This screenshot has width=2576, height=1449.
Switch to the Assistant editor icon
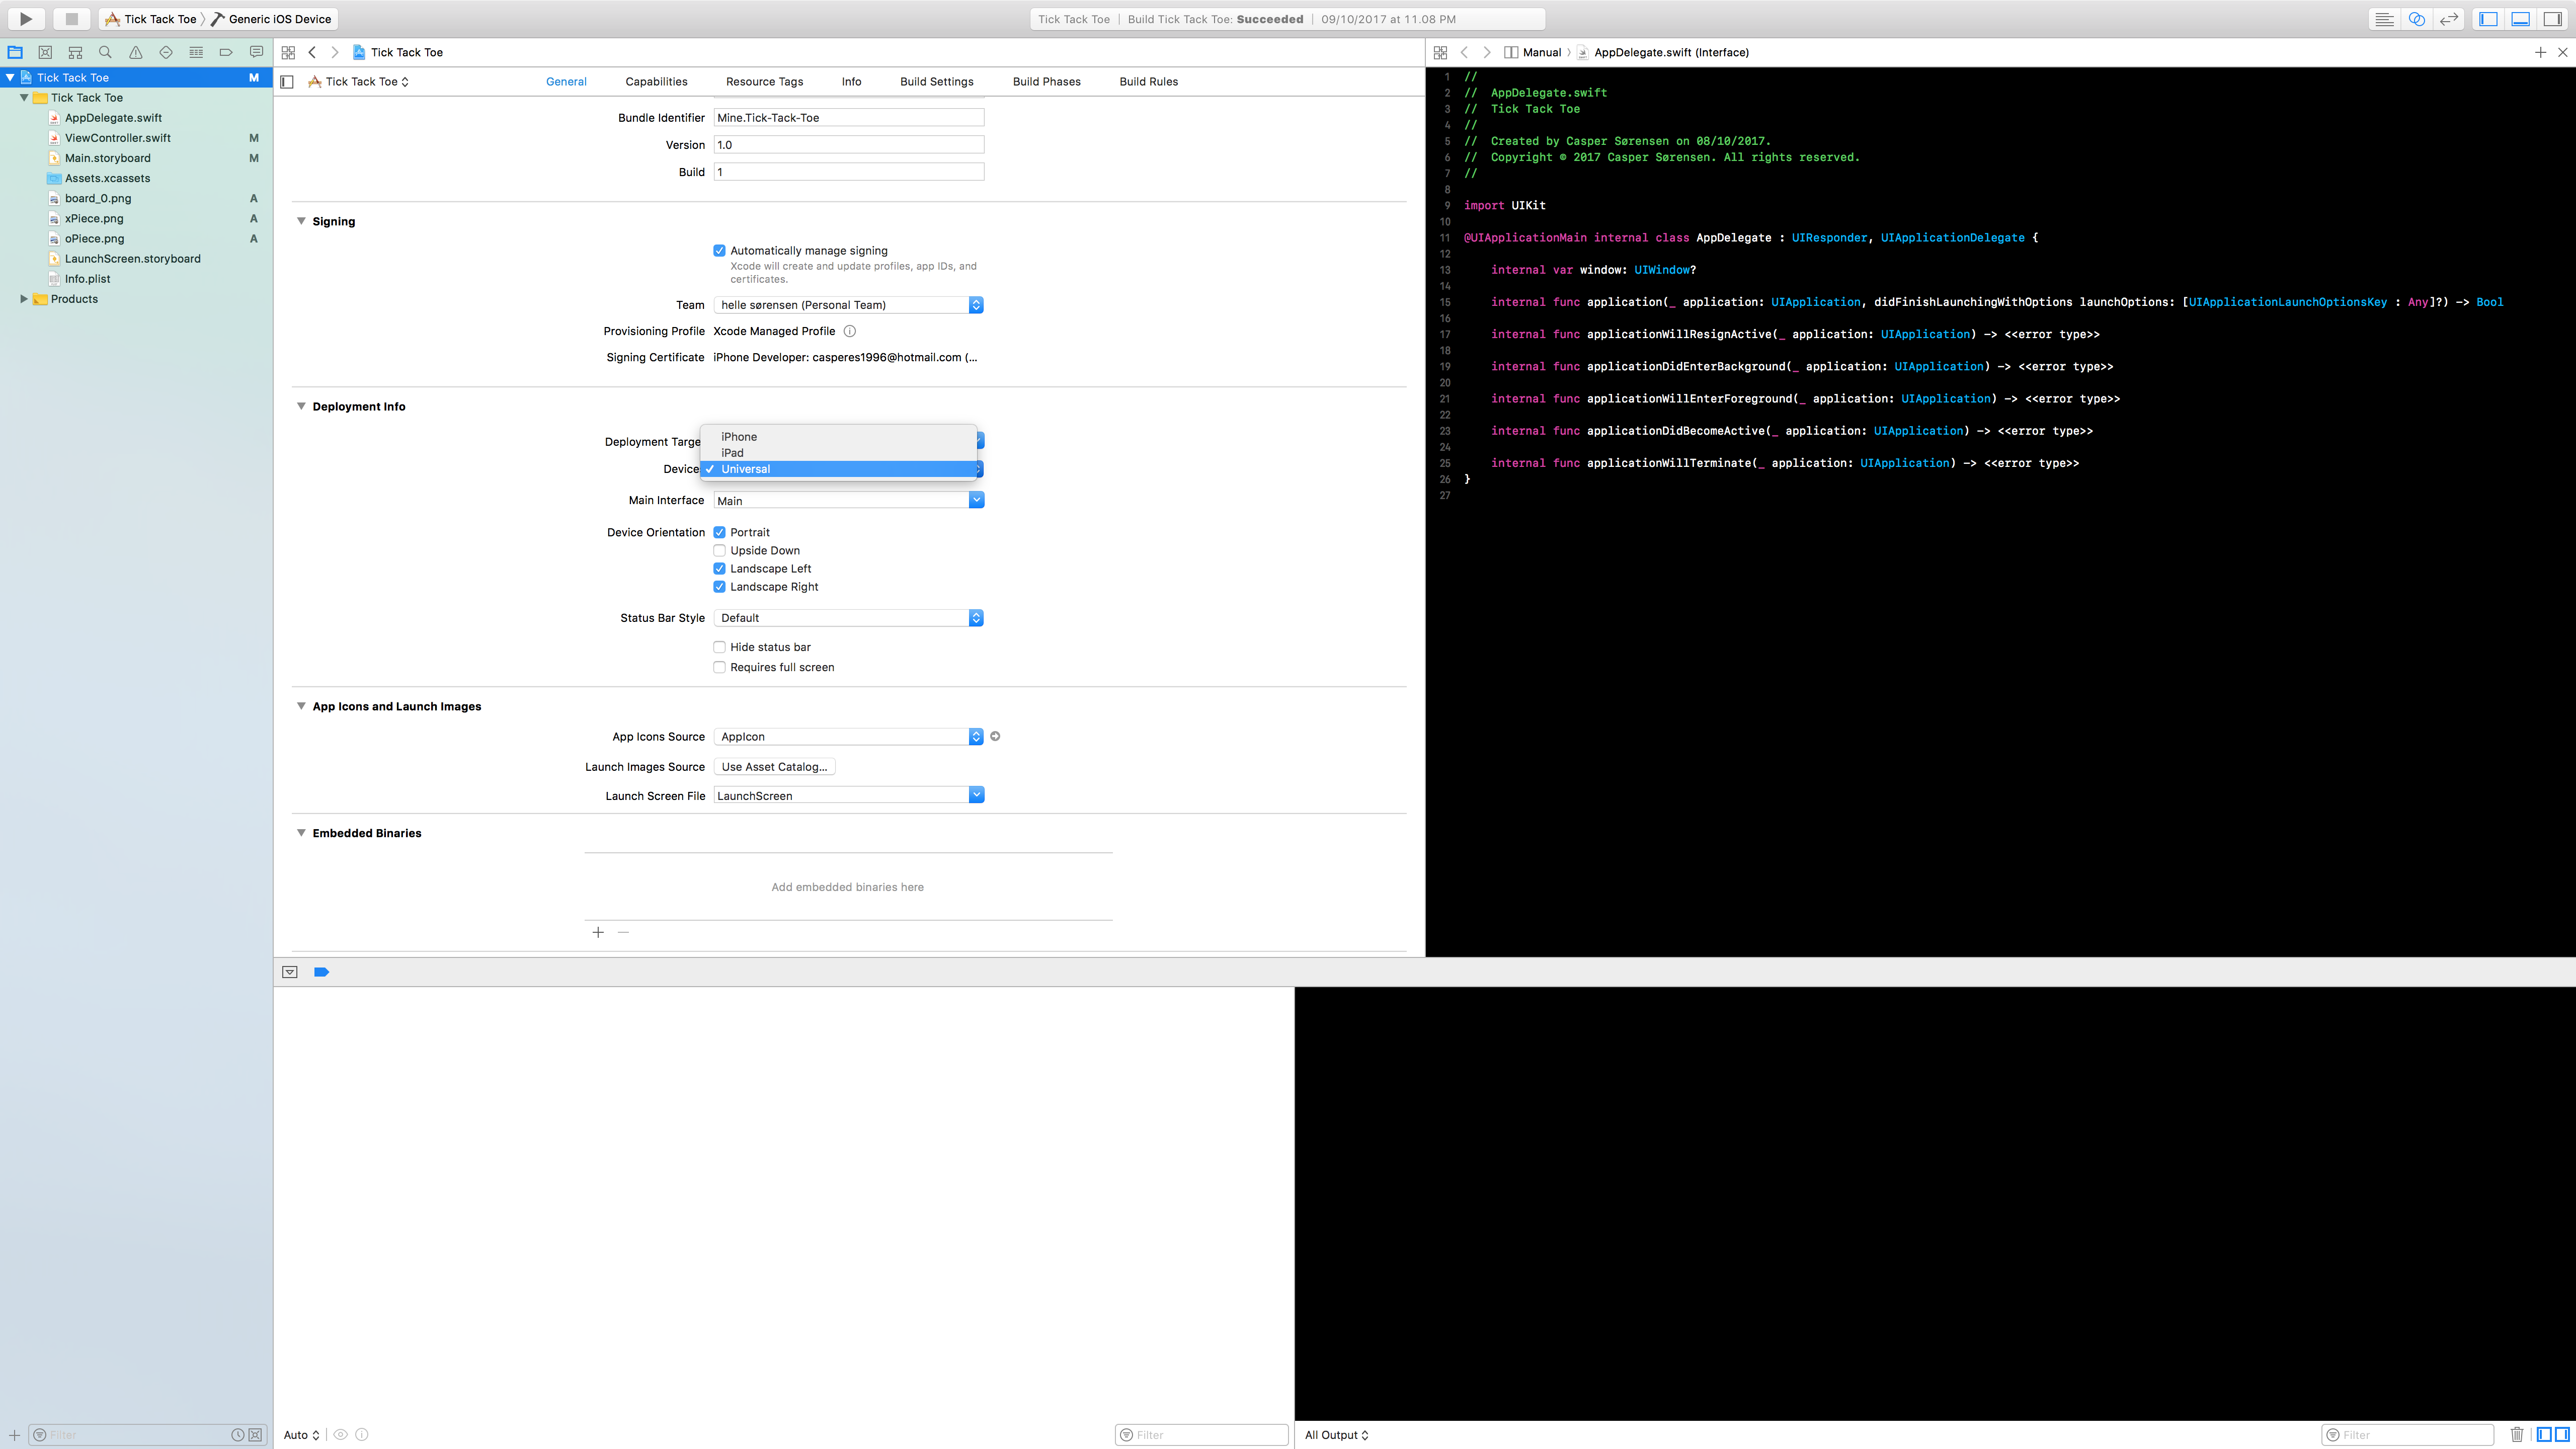(x=2417, y=19)
